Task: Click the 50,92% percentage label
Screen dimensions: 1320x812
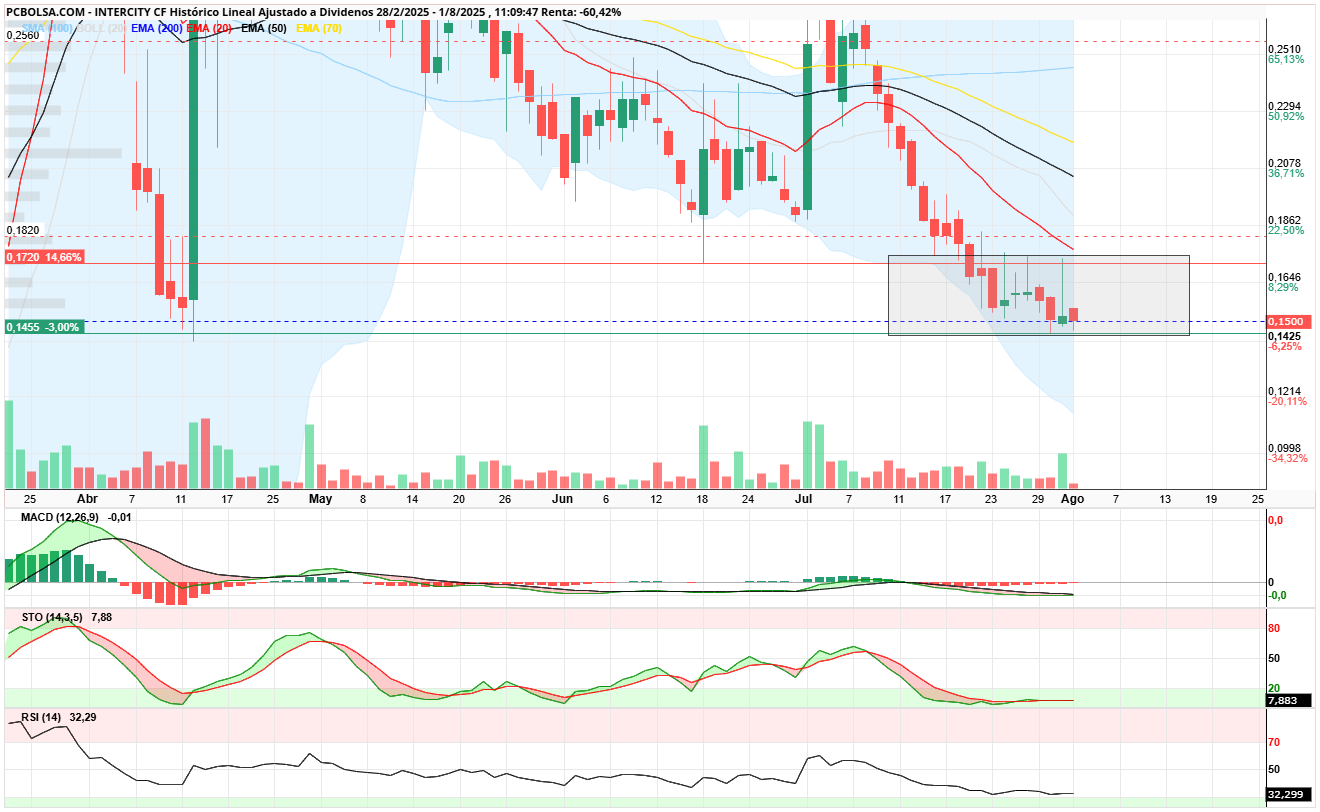Action: pyautogui.click(x=1286, y=117)
